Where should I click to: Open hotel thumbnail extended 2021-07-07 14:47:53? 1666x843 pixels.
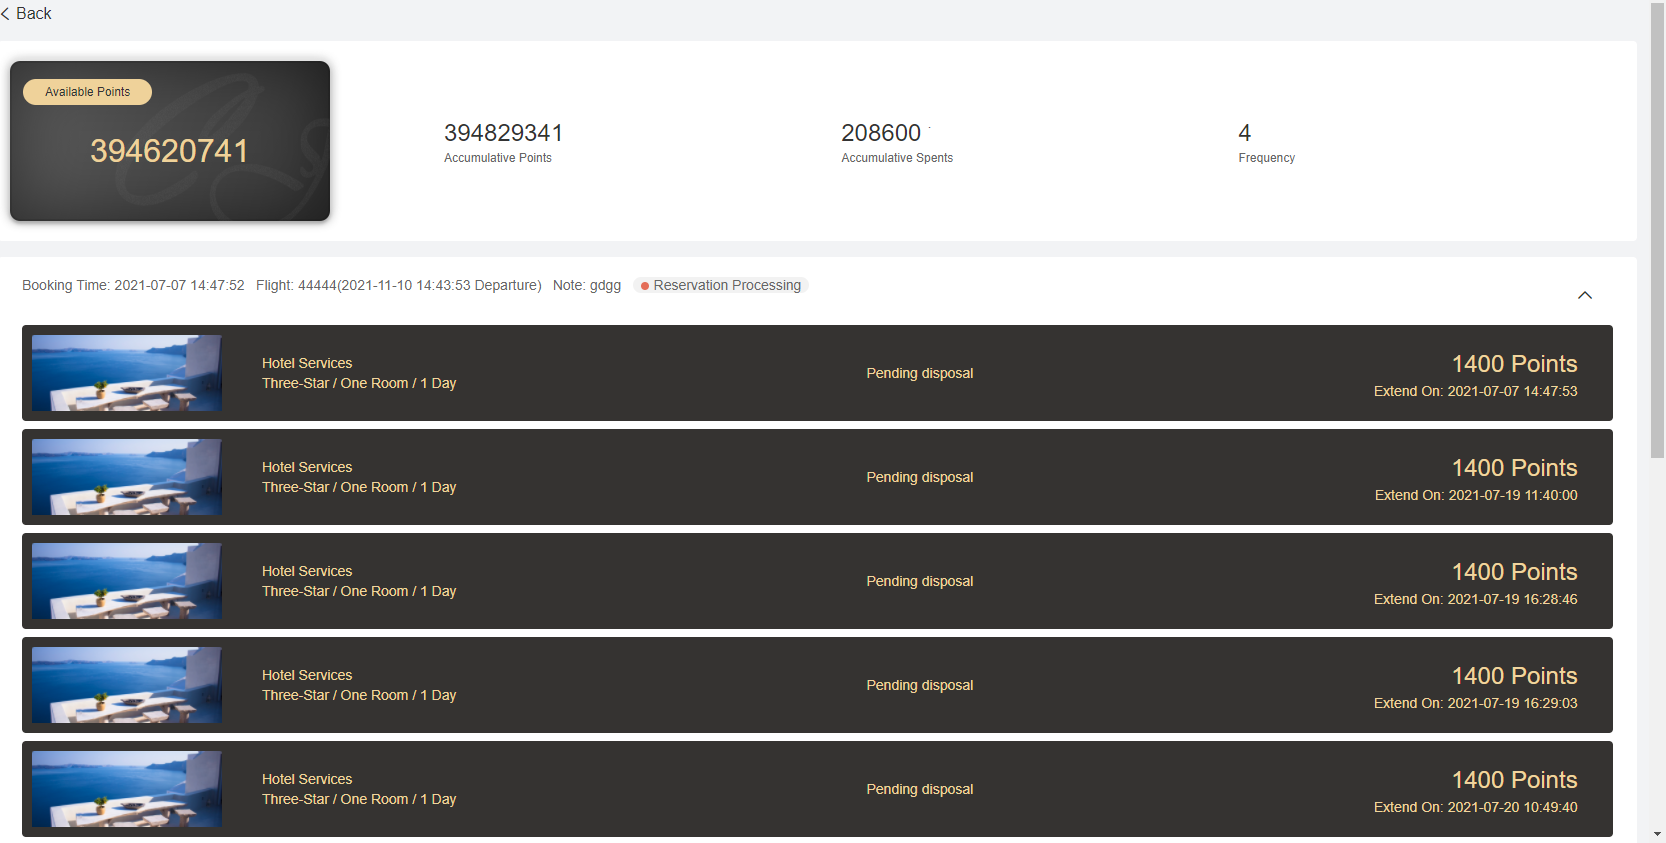tap(127, 373)
